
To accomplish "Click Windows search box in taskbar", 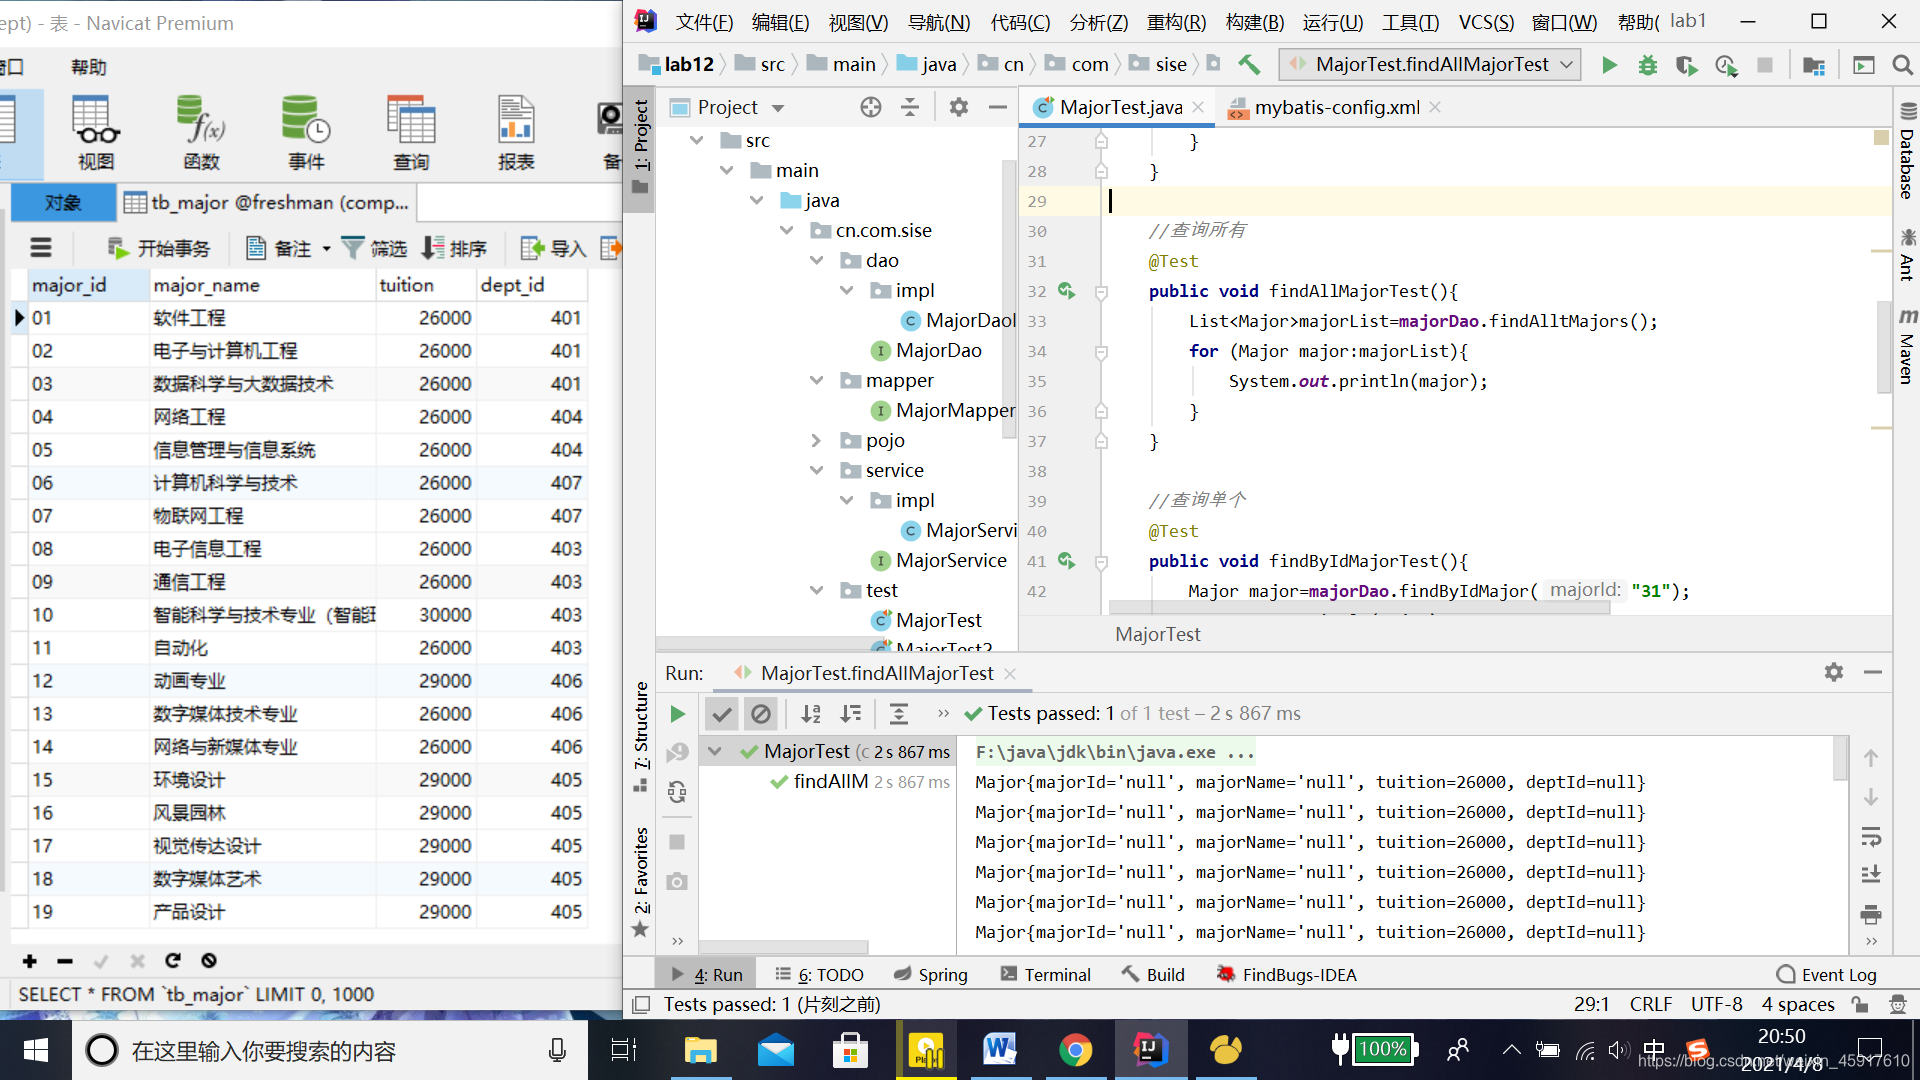I will (x=328, y=1051).
